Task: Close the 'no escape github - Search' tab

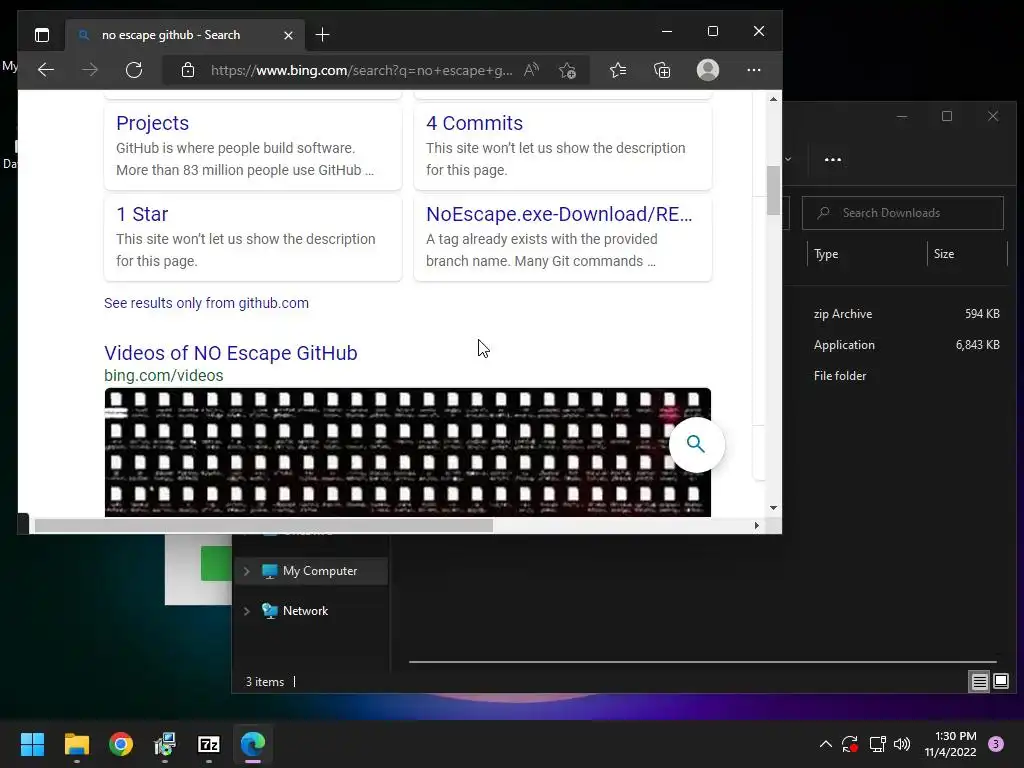Action: (x=288, y=35)
